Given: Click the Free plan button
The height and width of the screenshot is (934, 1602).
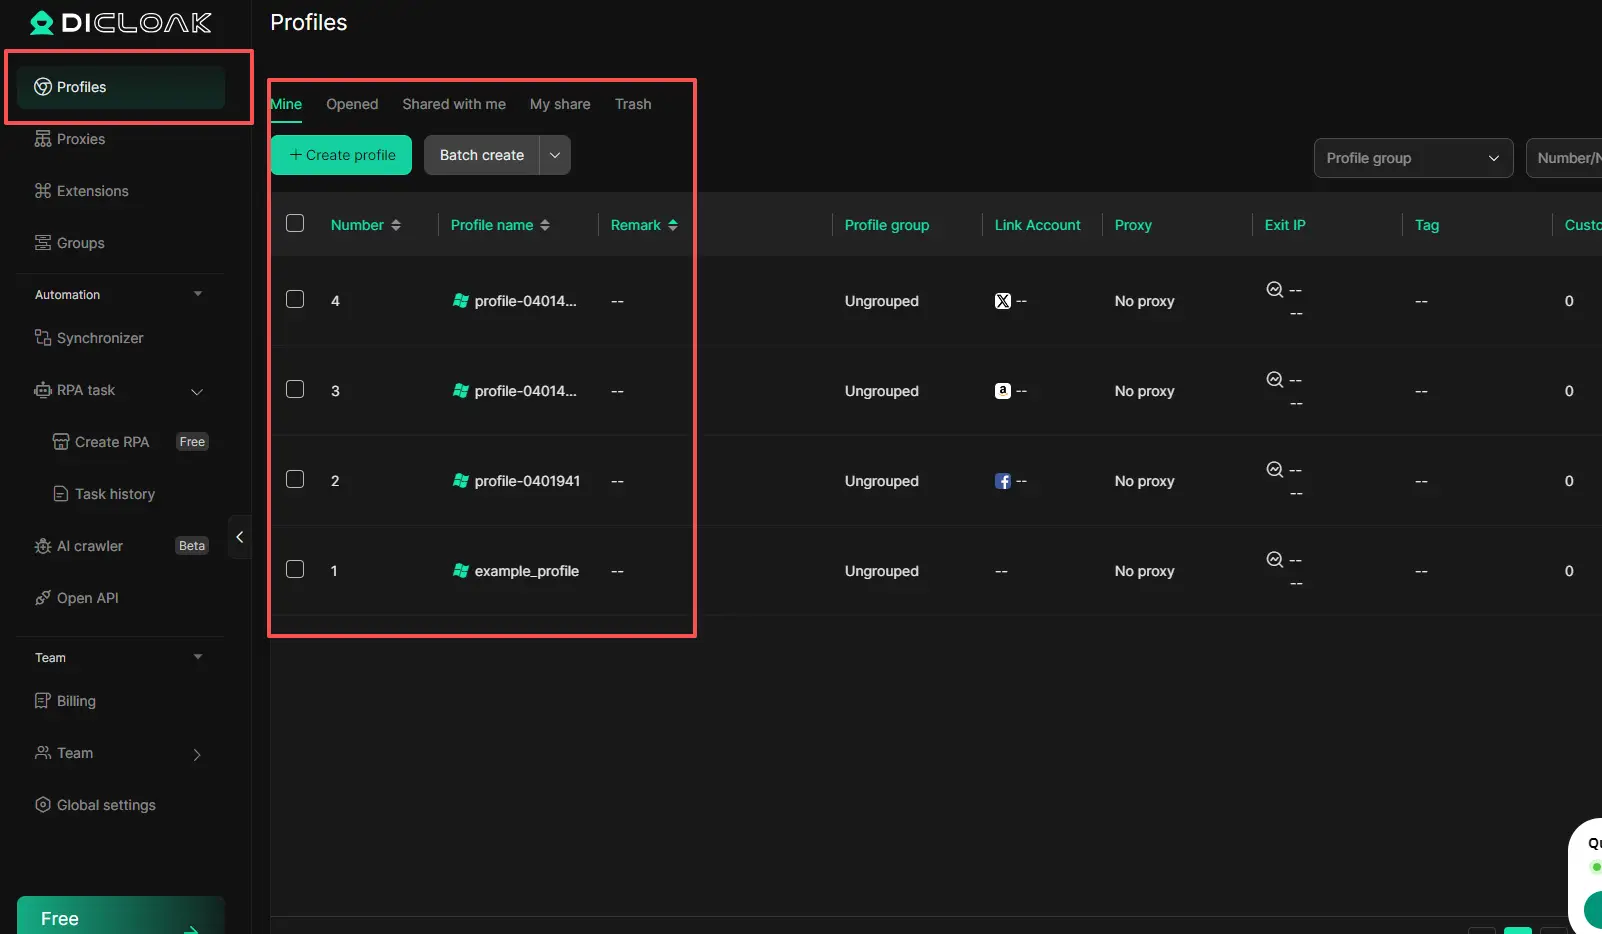Looking at the screenshot, I should (120, 917).
